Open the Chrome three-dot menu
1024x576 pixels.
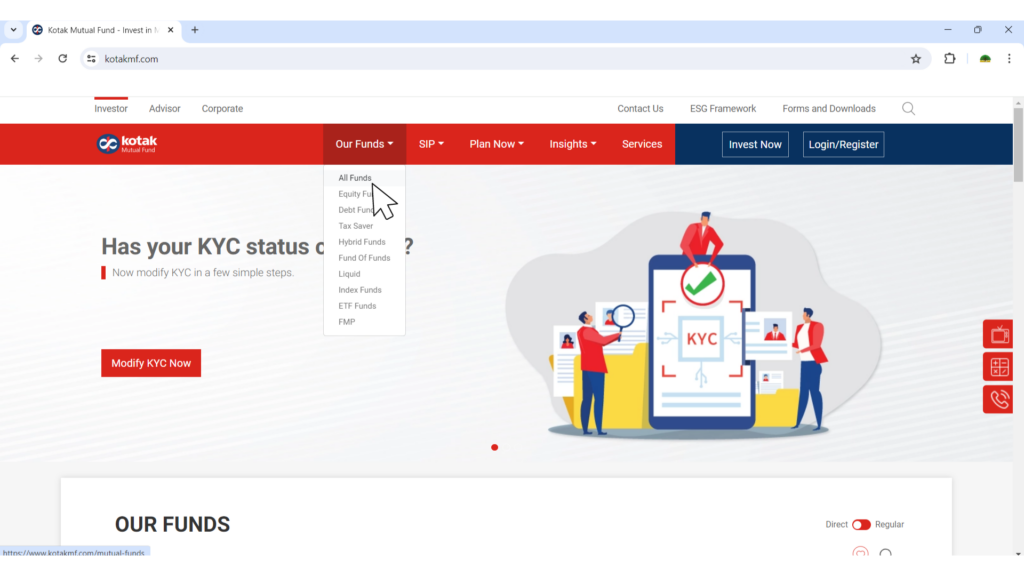pos(1009,59)
